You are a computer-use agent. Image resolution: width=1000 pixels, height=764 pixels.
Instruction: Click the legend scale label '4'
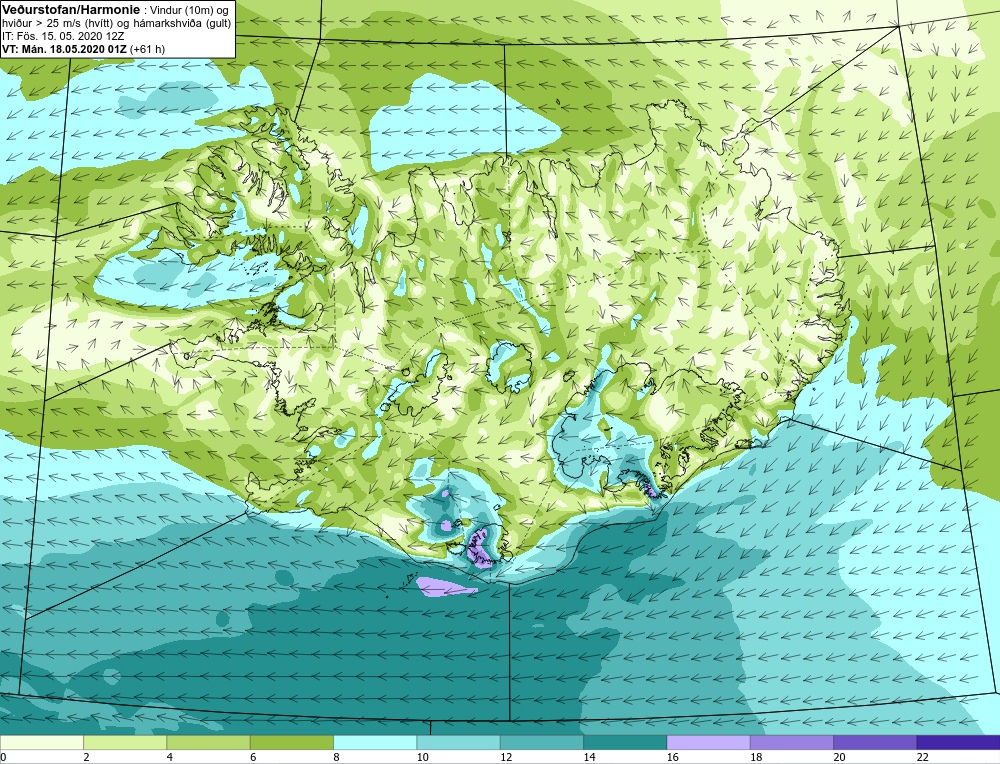coord(170,757)
